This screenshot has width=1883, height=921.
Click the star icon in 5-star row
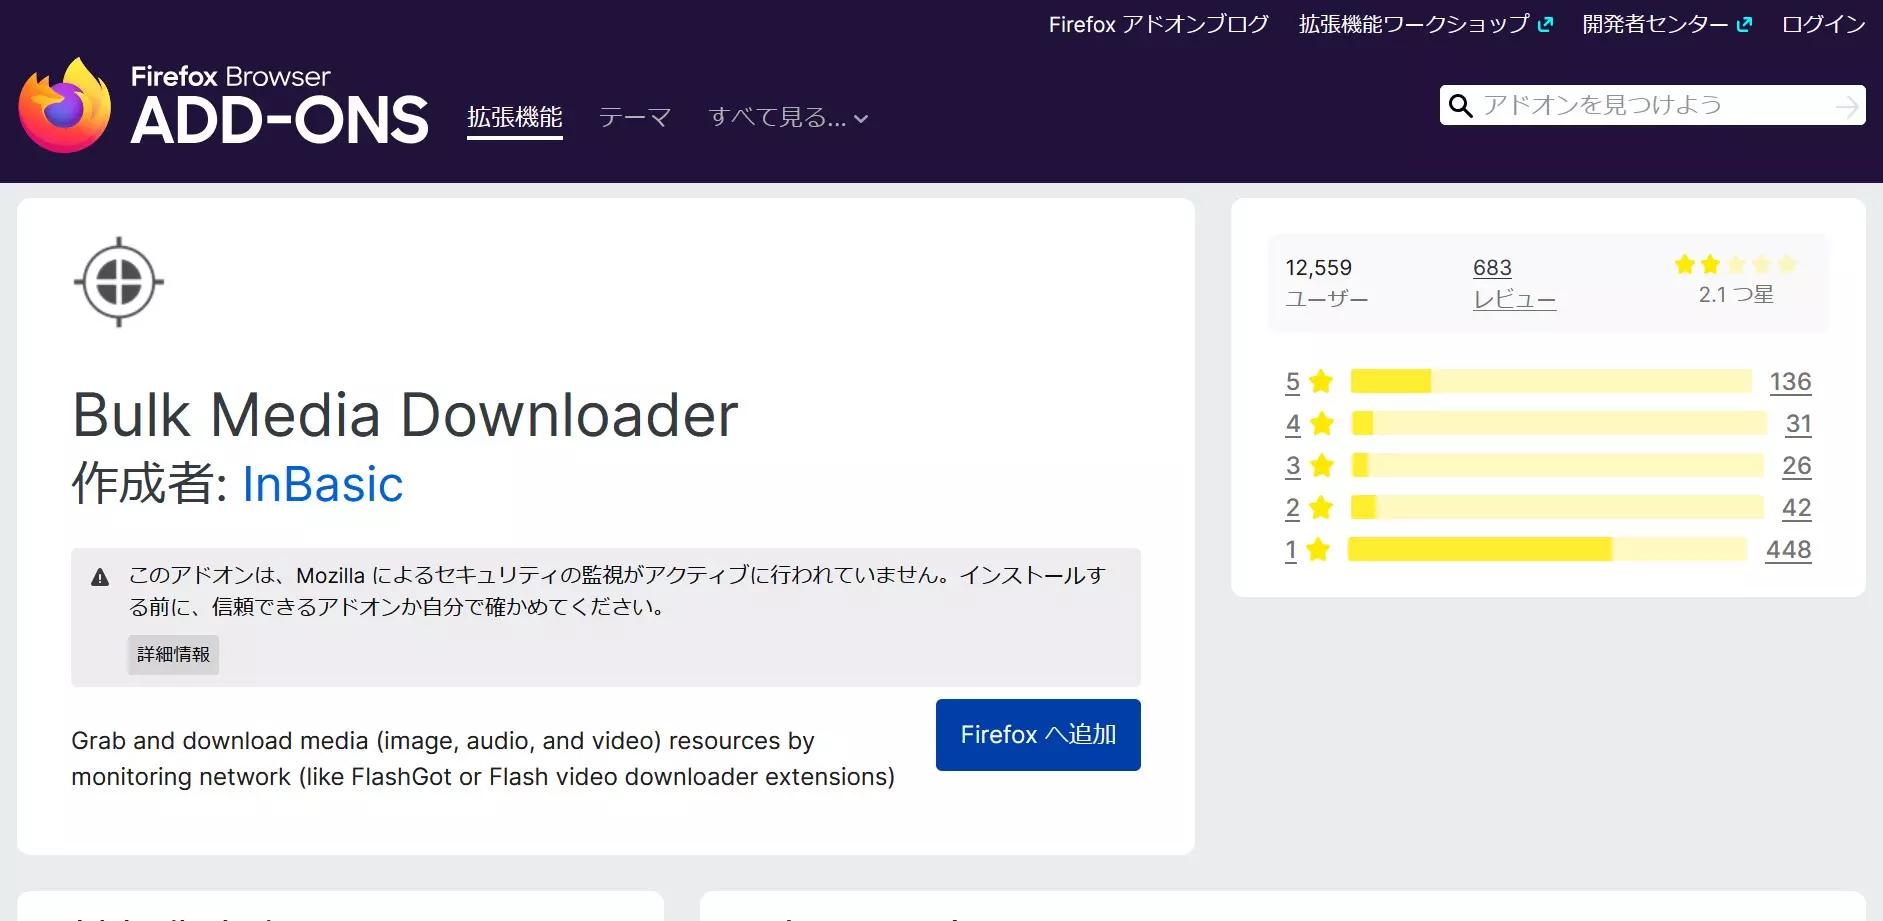pos(1321,381)
